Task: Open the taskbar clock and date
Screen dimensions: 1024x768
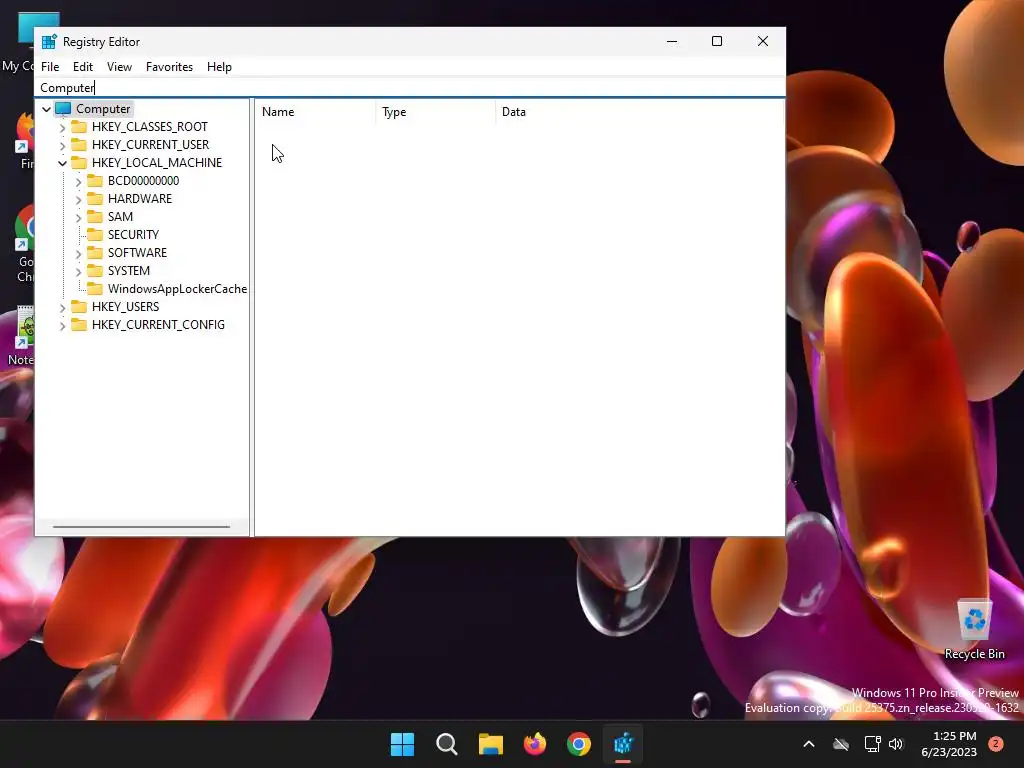Action: tap(949, 744)
